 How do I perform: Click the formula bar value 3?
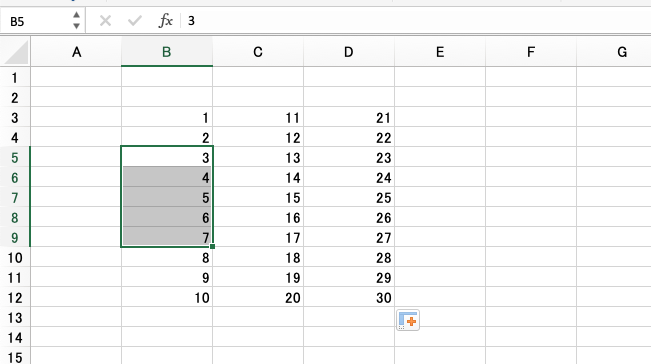191,21
